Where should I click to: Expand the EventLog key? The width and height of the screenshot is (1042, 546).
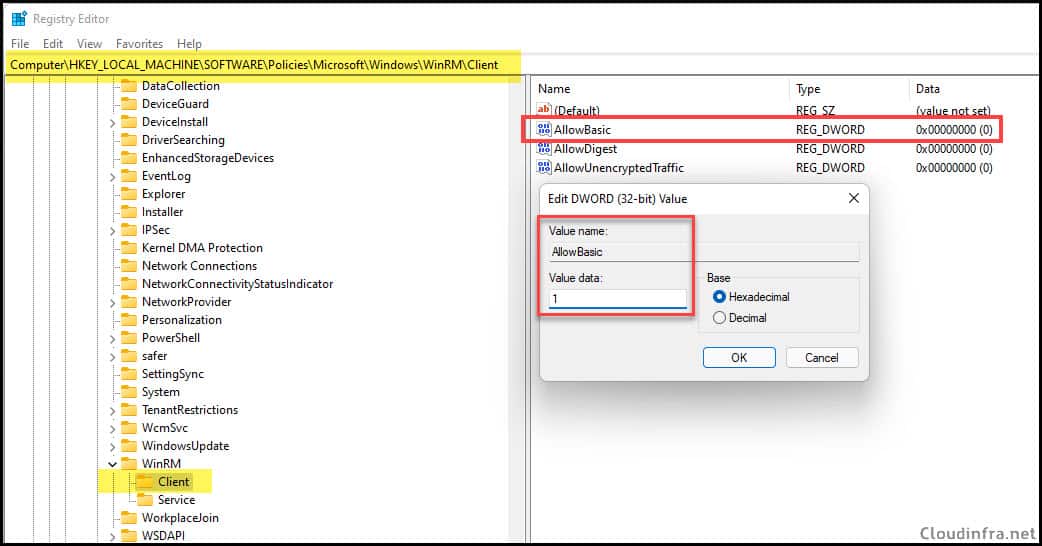click(x=112, y=177)
